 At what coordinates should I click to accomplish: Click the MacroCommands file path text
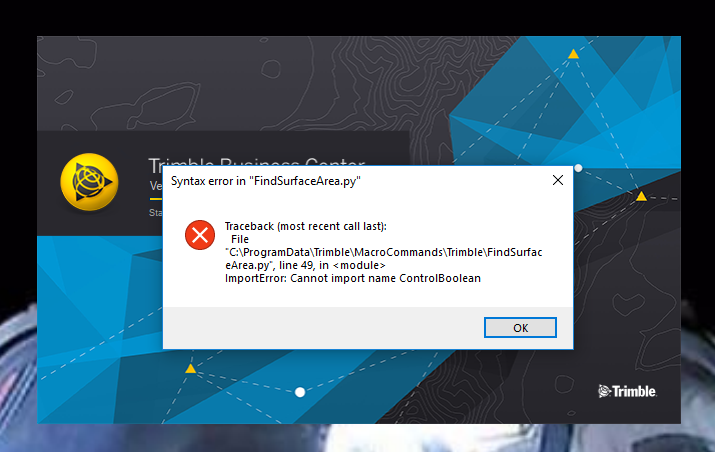coord(383,252)
